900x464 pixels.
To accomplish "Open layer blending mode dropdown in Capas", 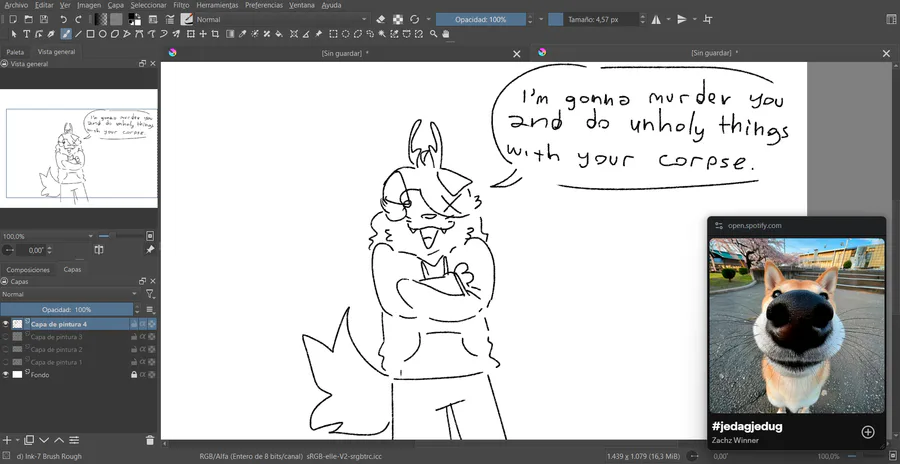I will [69, 294].
